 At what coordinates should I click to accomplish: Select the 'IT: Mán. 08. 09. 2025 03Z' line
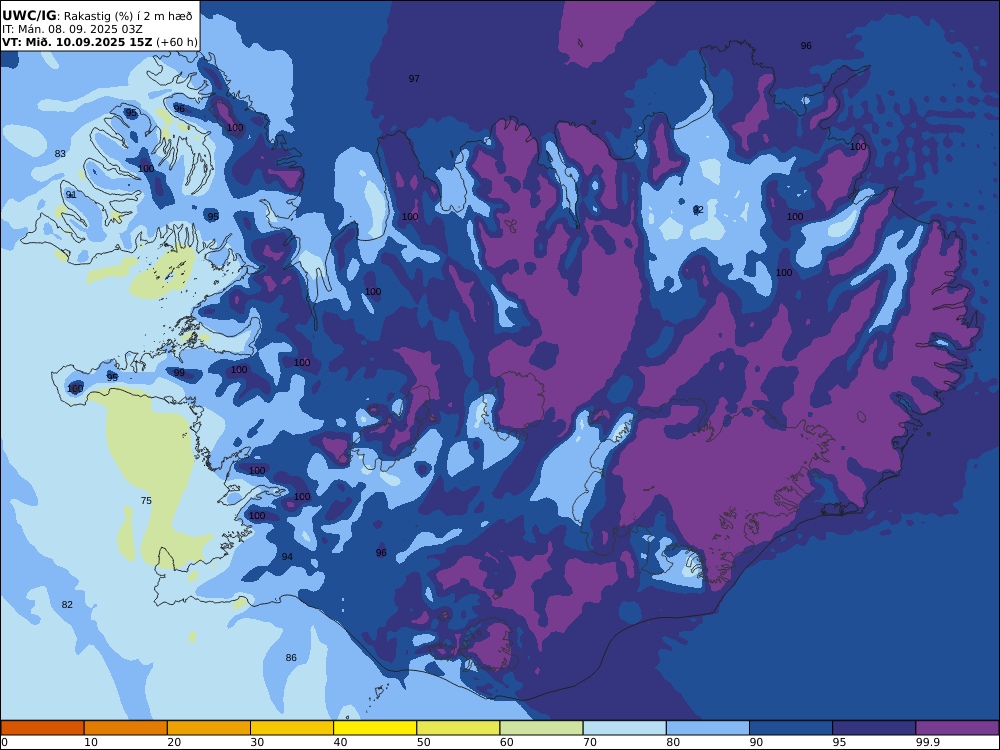click(72, 29)
